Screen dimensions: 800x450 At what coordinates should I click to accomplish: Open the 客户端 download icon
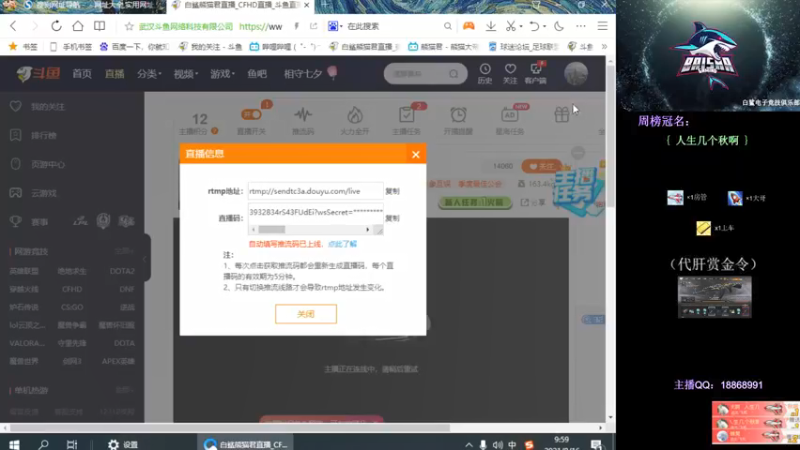[535, 73]
